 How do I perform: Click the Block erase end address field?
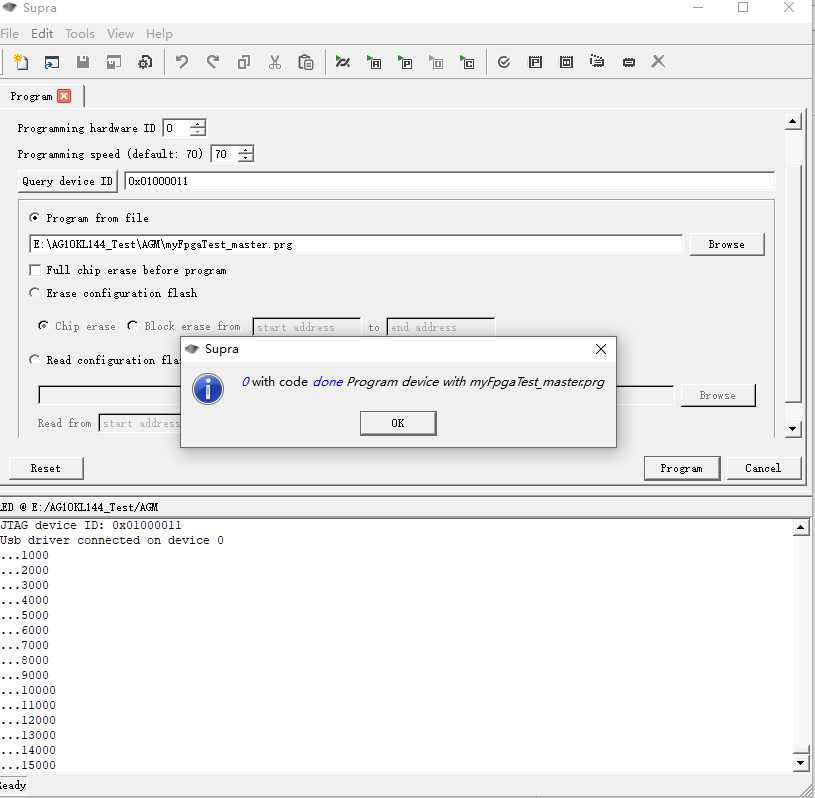440,327
